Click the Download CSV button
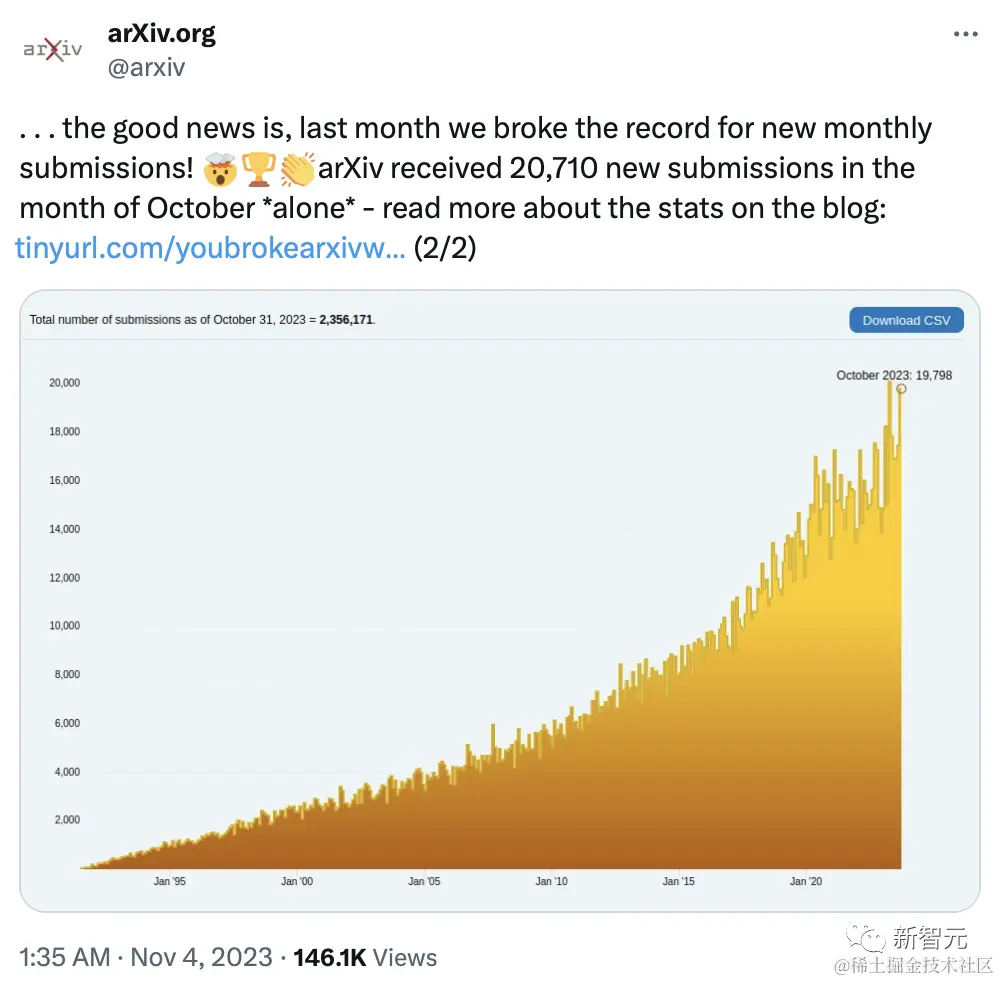The image size is (1000, 982). [x=906, y=319]
